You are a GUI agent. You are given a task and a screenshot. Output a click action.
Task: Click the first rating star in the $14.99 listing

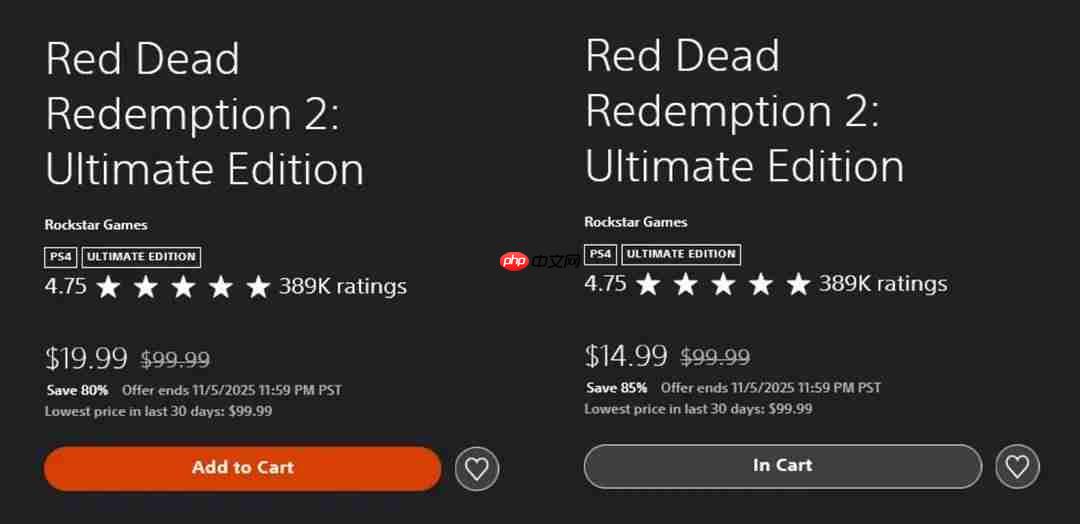[648, 285]
